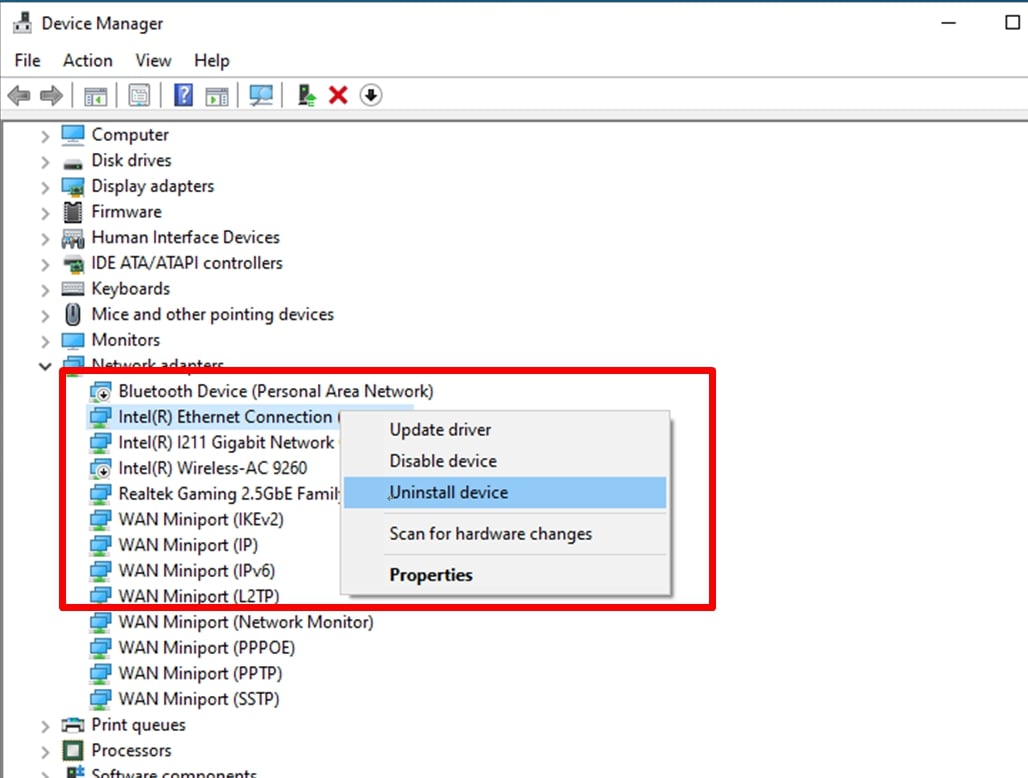Collapse the Network adapters category
The height and width of the screenshot is (778, 1028).
pos(45,366)
